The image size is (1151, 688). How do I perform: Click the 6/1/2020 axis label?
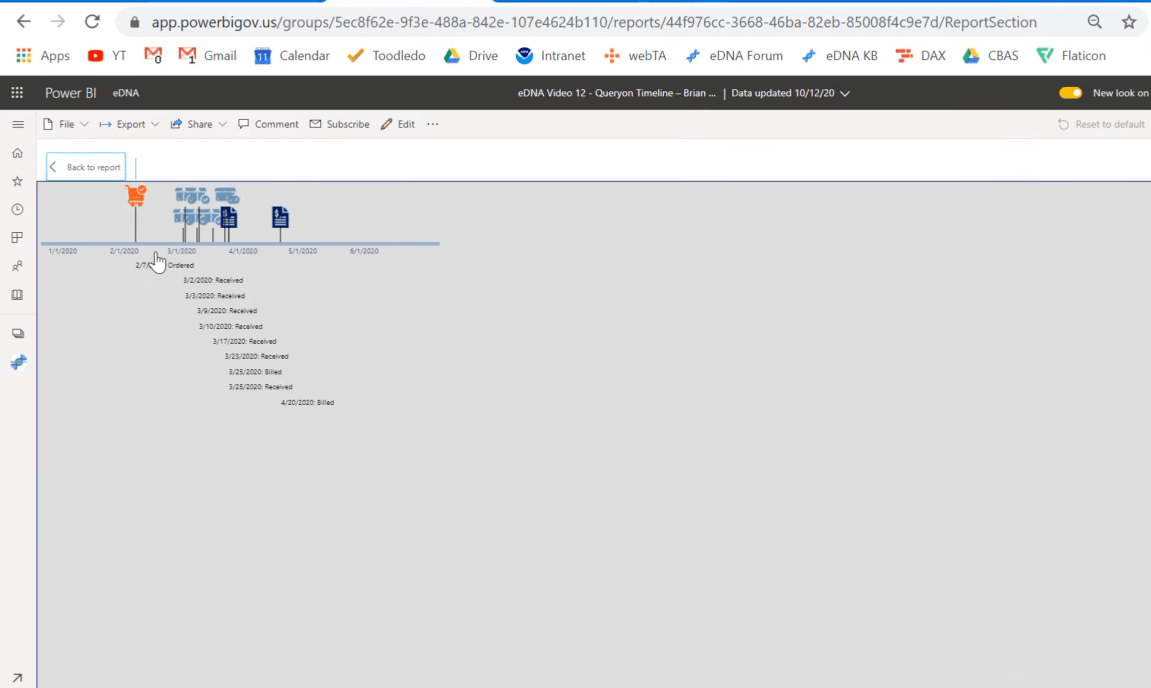click(x=364, y=251)
